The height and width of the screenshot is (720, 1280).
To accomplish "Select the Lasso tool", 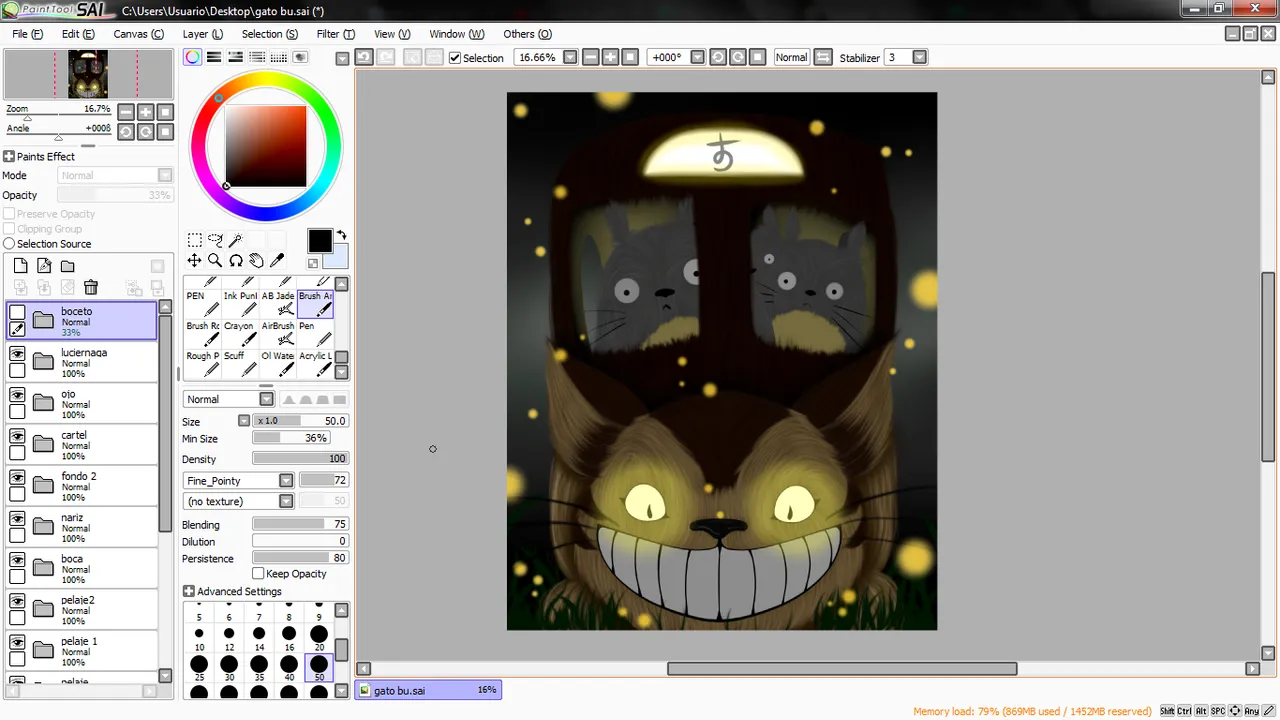I will click(x=215, y=240).
